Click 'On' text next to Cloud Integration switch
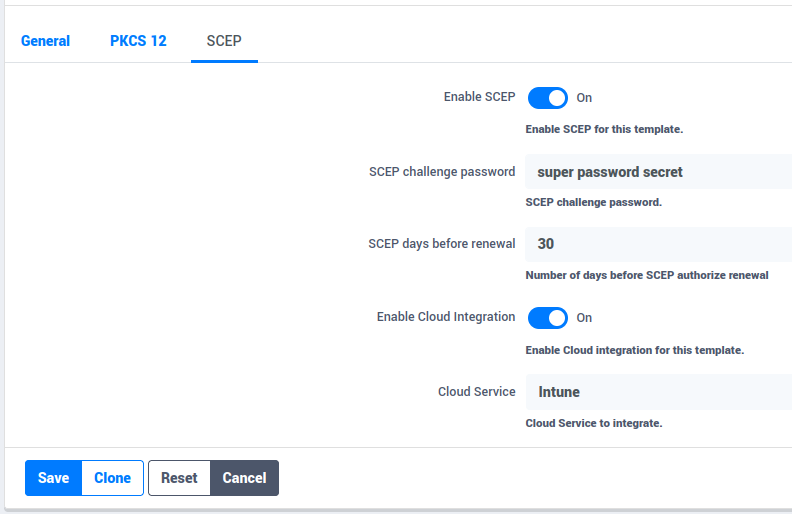The image size is (792, 514). [584, 318]
